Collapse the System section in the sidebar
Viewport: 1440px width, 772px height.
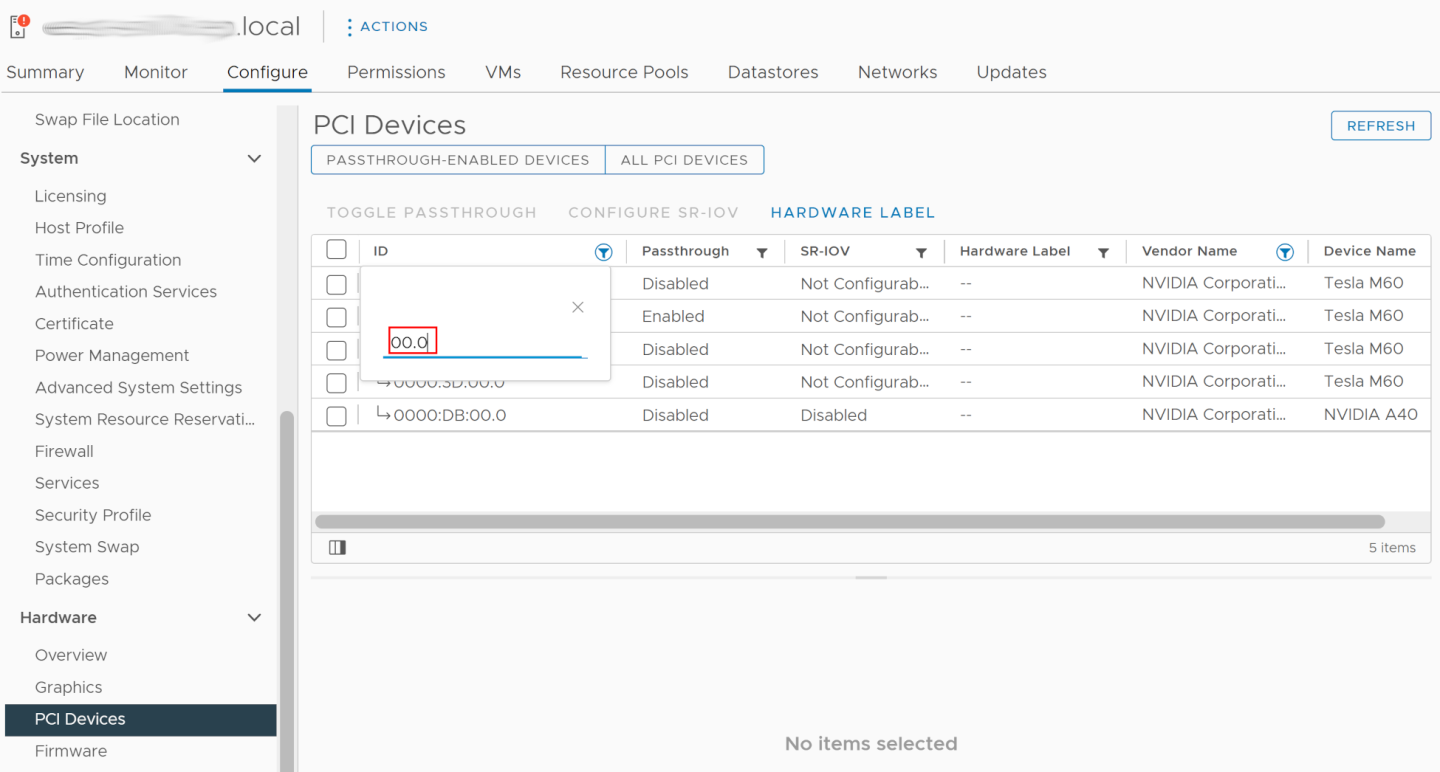(254, 158)
